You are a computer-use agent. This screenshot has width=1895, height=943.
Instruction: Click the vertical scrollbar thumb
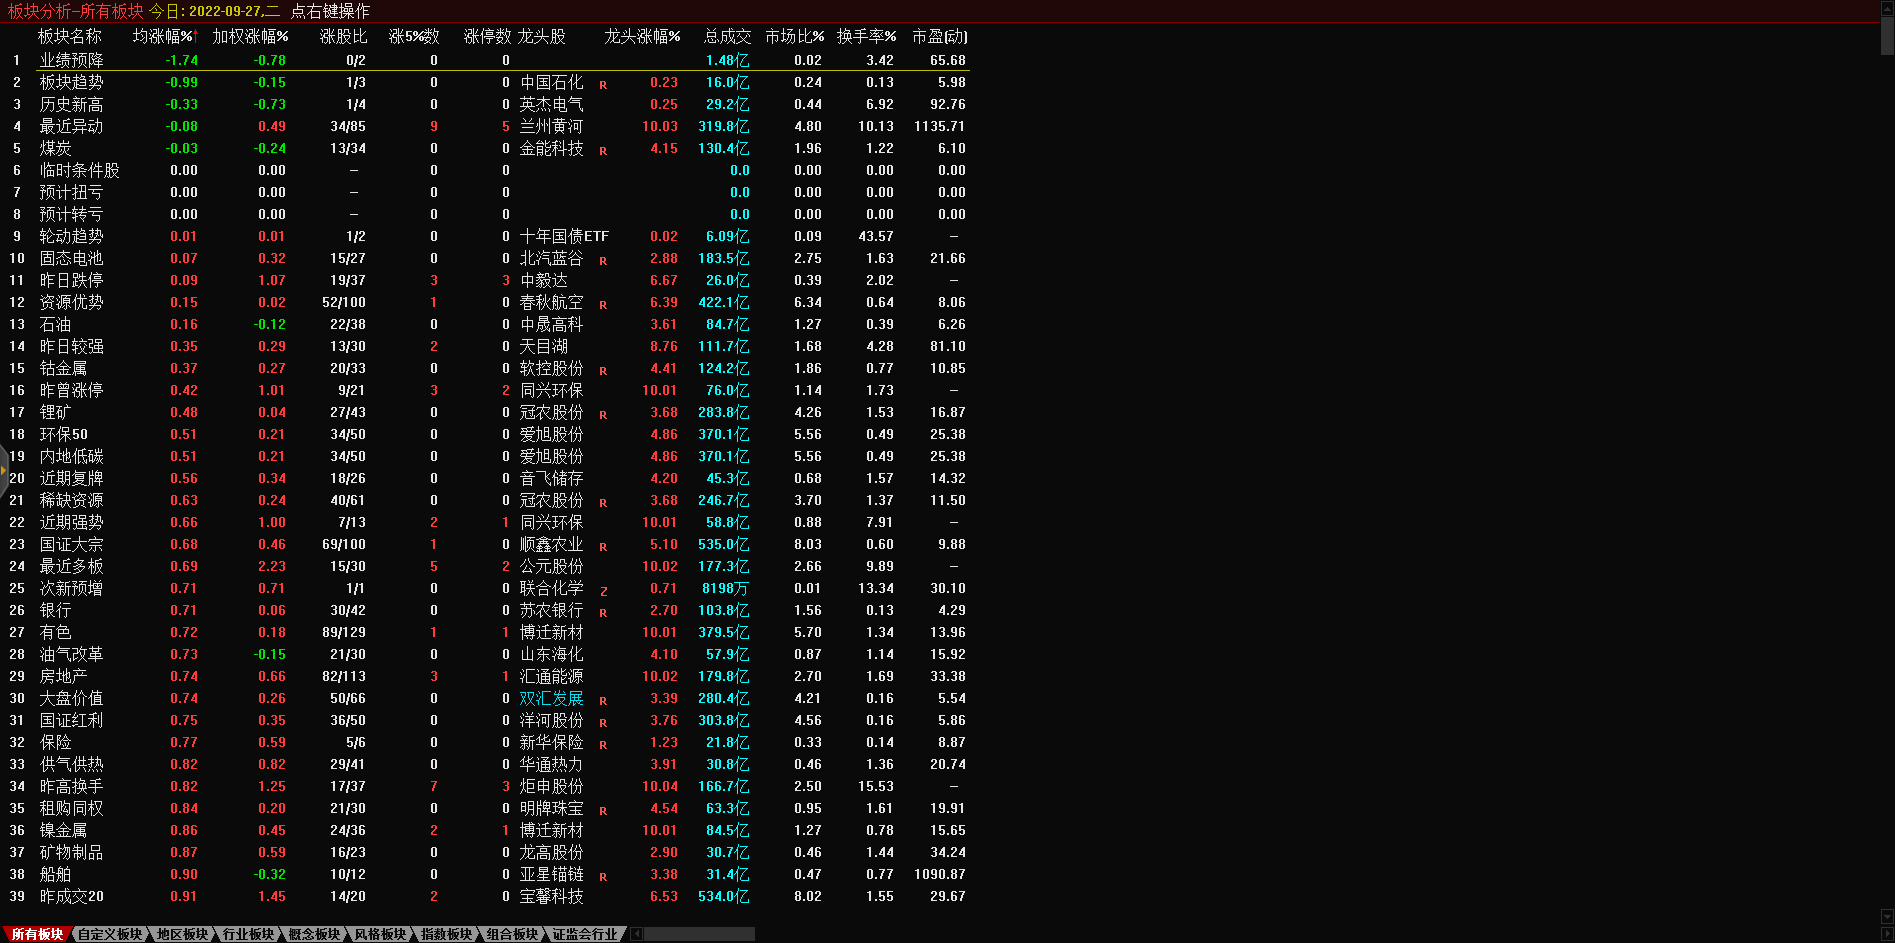[1887, 35]
